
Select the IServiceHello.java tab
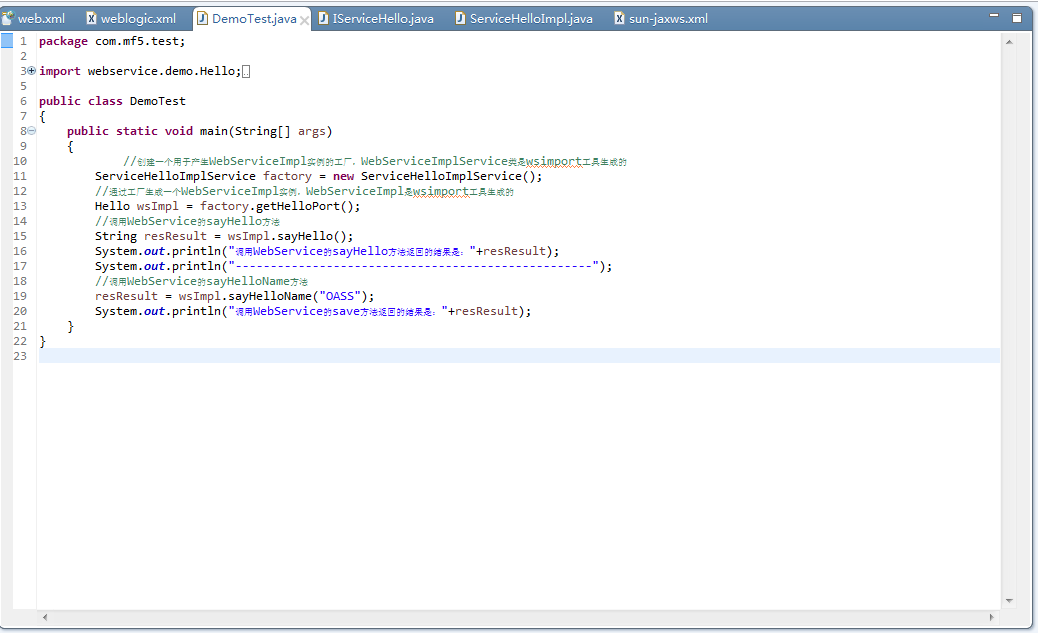382,18
